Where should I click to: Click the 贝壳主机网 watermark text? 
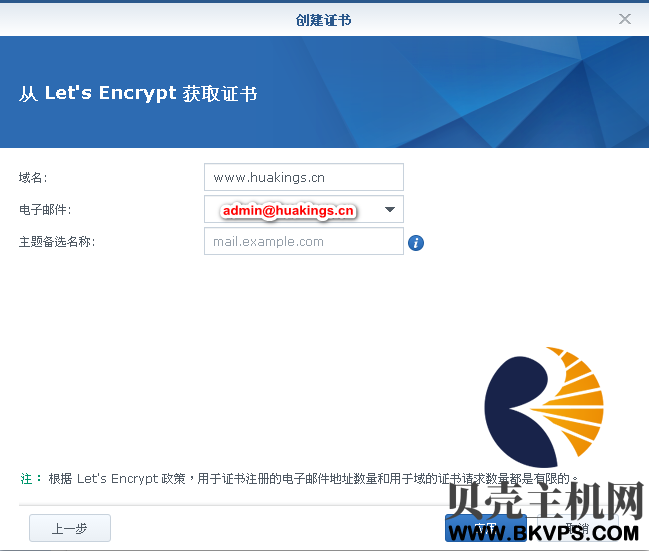[x=546, y=501]
